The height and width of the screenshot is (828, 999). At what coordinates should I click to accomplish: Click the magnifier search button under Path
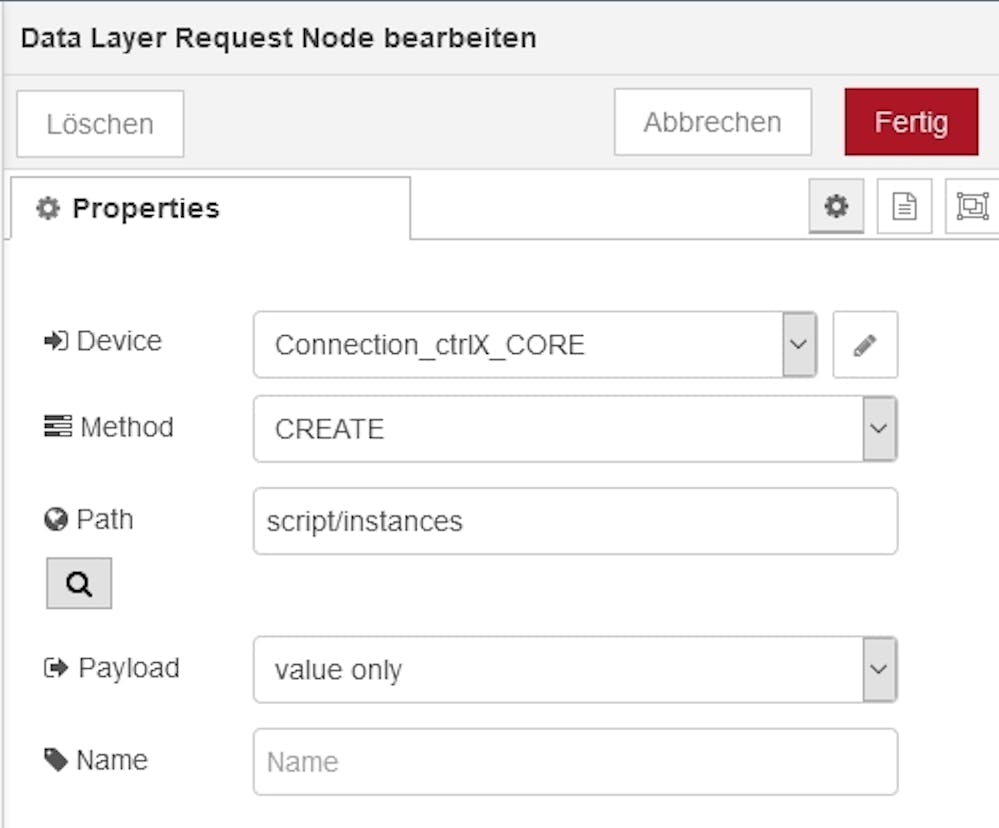[x=79, y=584]
